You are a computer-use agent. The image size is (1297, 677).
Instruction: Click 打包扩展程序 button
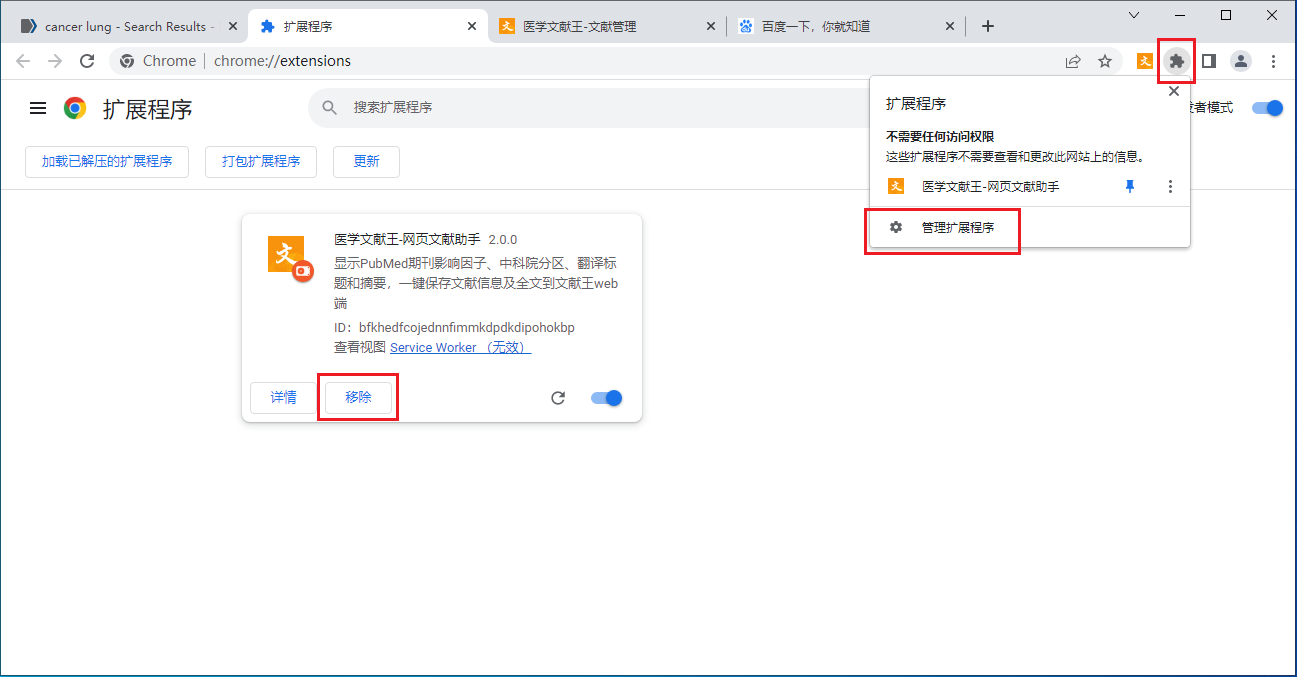(261, 161)
